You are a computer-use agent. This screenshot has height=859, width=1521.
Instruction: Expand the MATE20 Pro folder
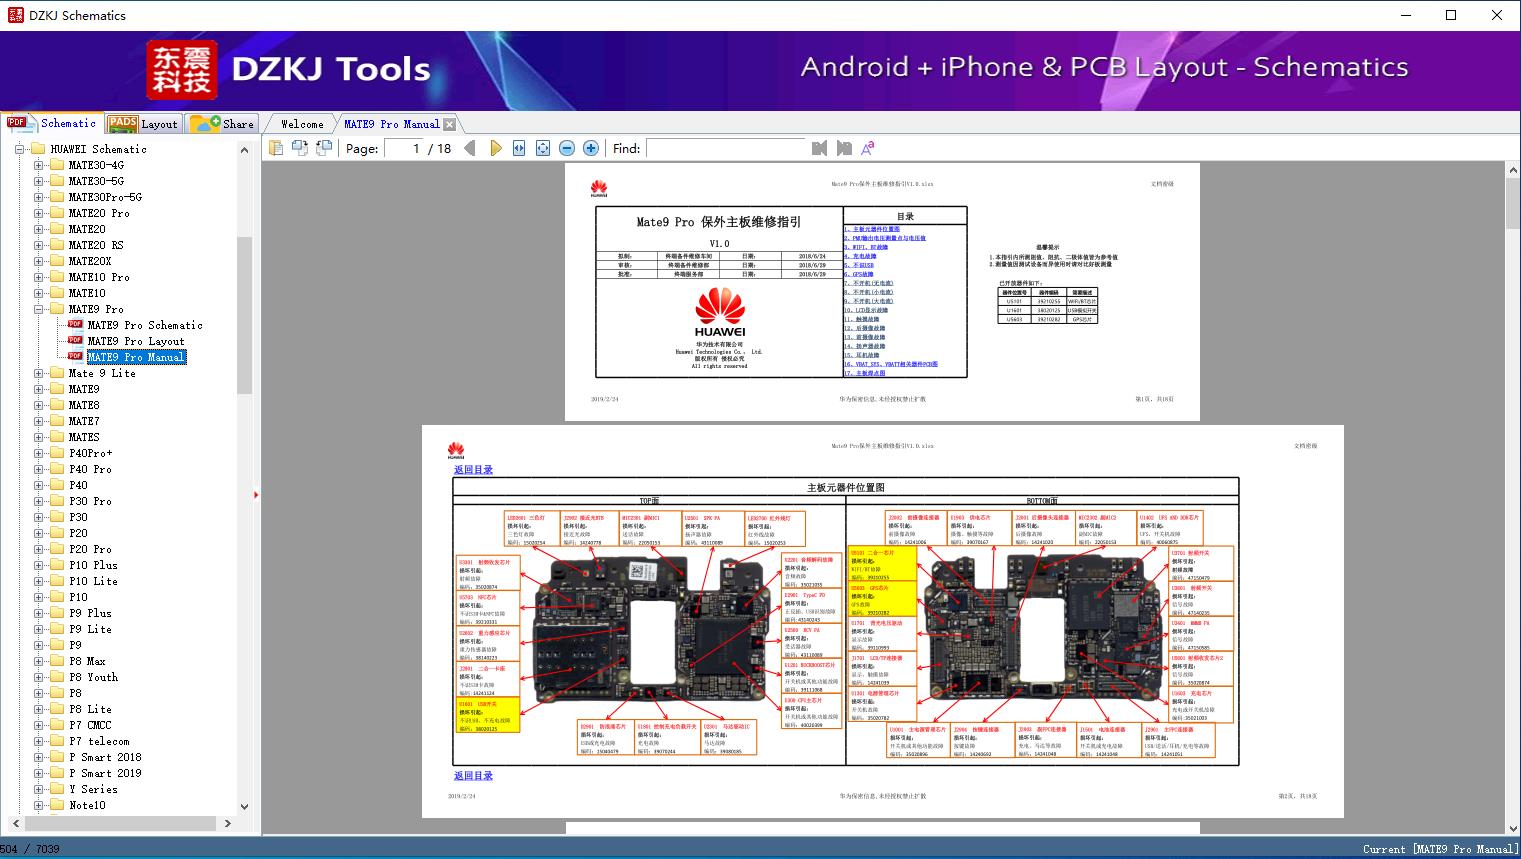[x=38, y=213]
